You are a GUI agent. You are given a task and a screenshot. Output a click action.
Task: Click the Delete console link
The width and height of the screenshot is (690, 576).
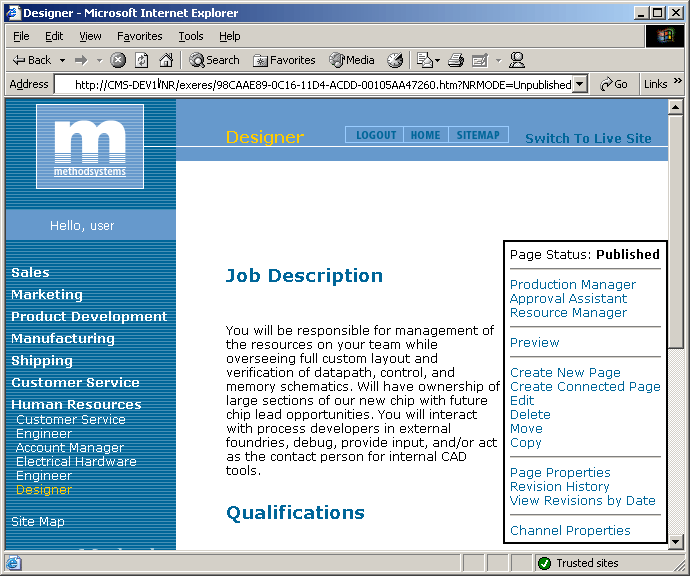point(530,415)
